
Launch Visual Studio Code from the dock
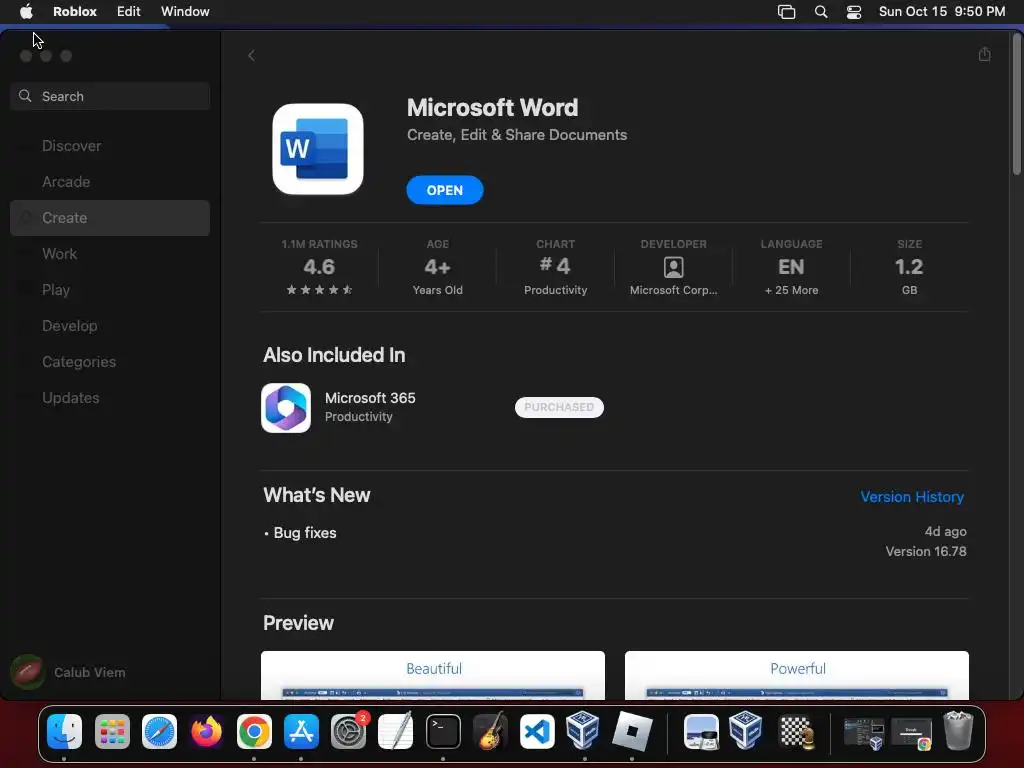coord(537,731)
